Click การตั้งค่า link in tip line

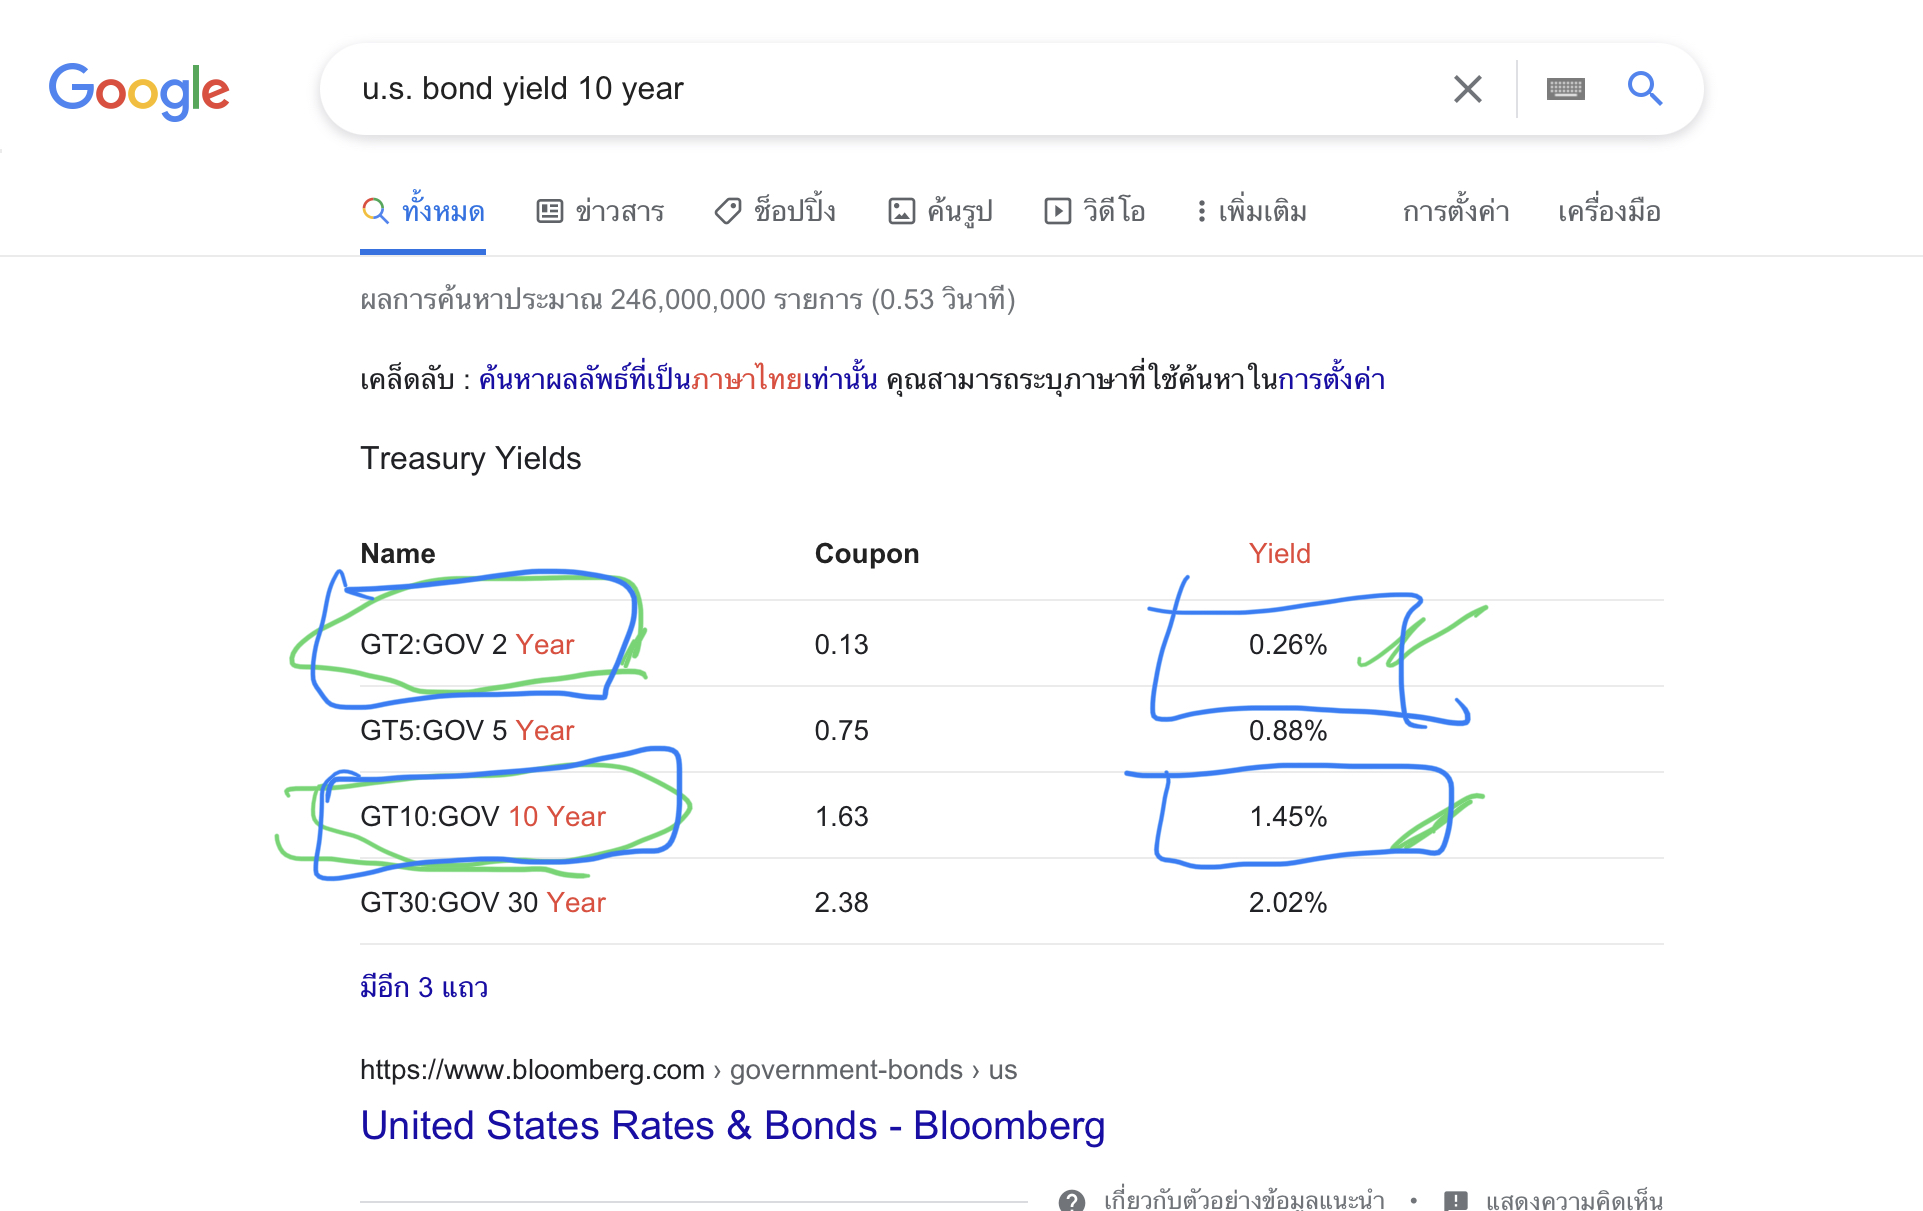[x=1331, y=379]
